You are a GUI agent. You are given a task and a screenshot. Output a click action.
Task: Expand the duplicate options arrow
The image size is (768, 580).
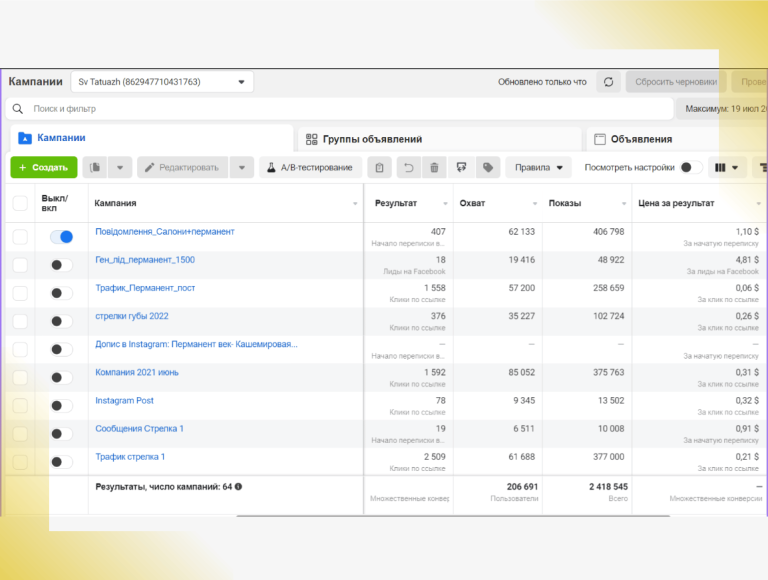[120, 168]
